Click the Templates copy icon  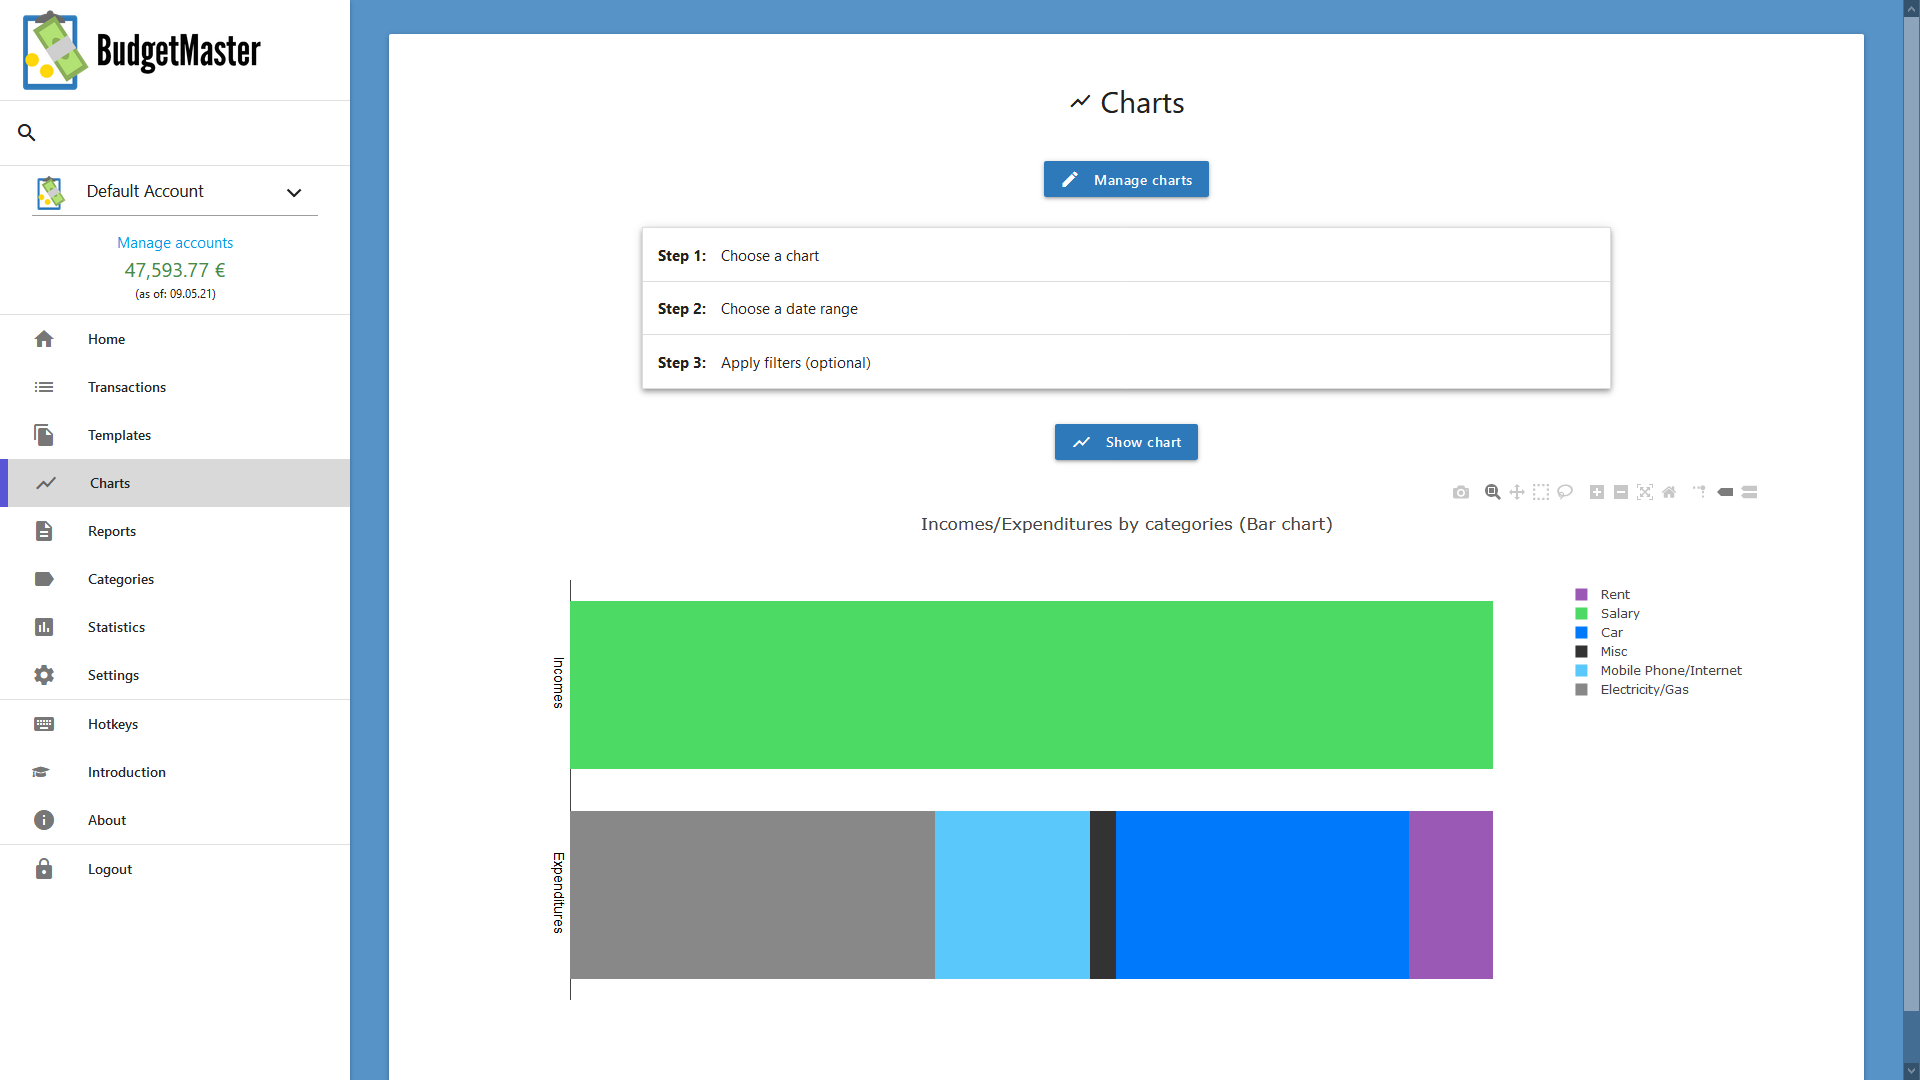pos(44,435)
